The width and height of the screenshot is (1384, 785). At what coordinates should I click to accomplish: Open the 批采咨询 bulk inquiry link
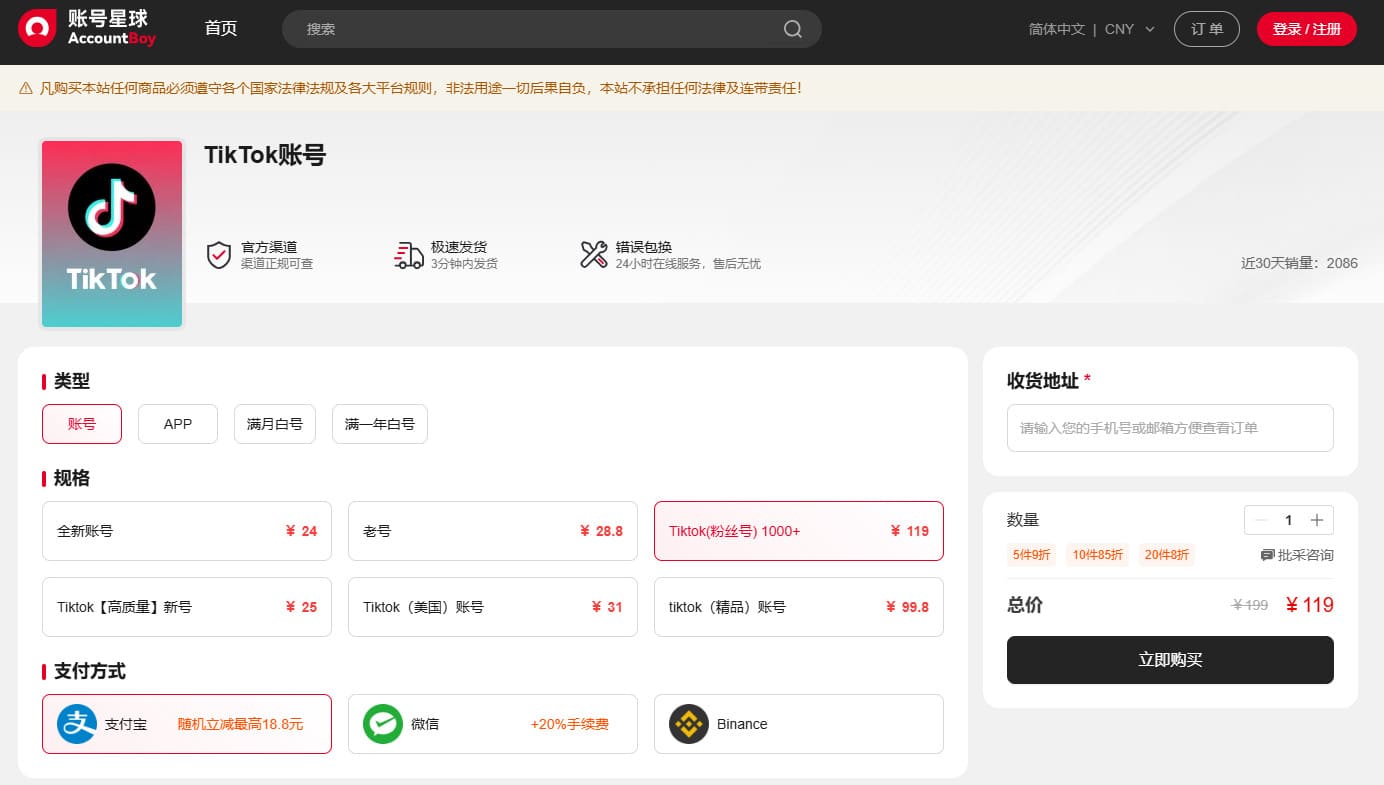[x=1297, y=555]
